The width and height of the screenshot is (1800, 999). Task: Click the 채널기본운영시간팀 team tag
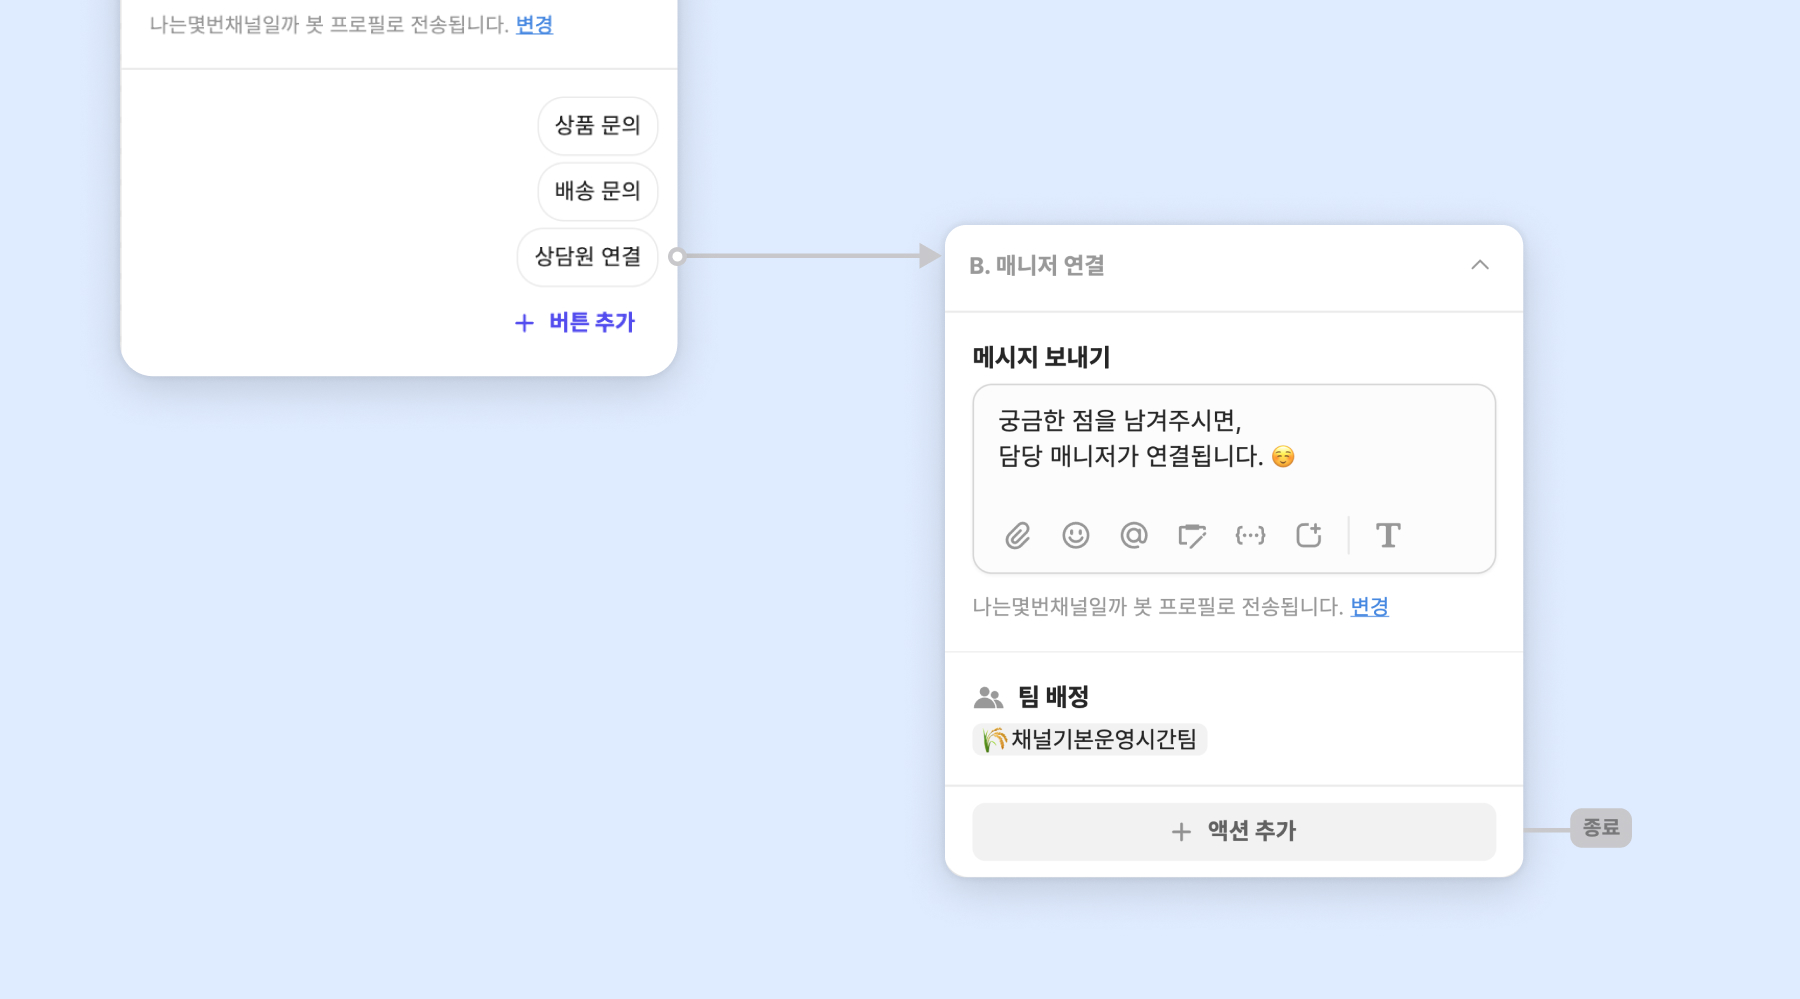click(x=1090, y=740)
